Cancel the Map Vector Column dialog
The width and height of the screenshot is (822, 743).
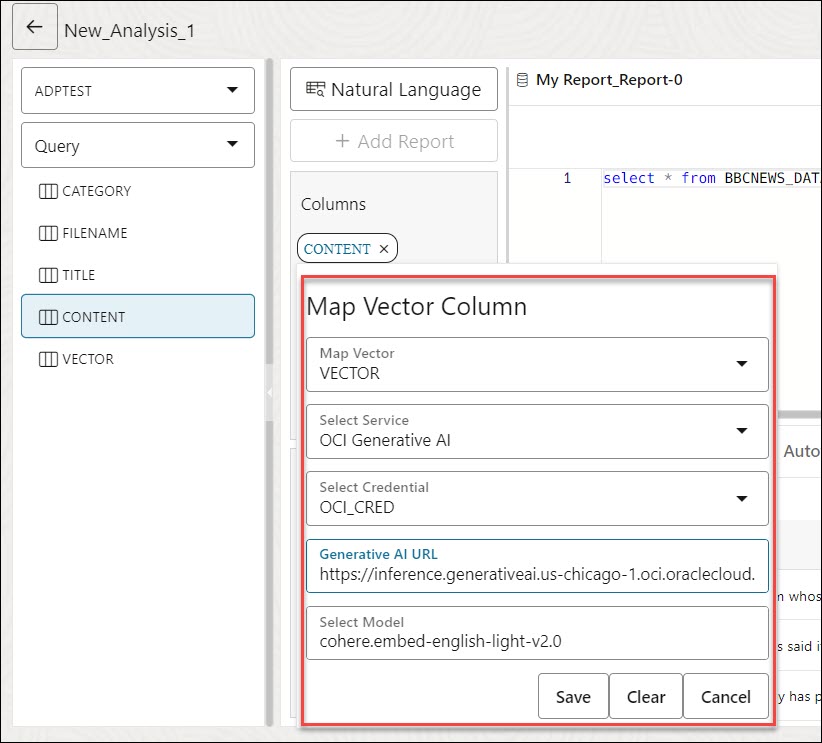(726, 696)
